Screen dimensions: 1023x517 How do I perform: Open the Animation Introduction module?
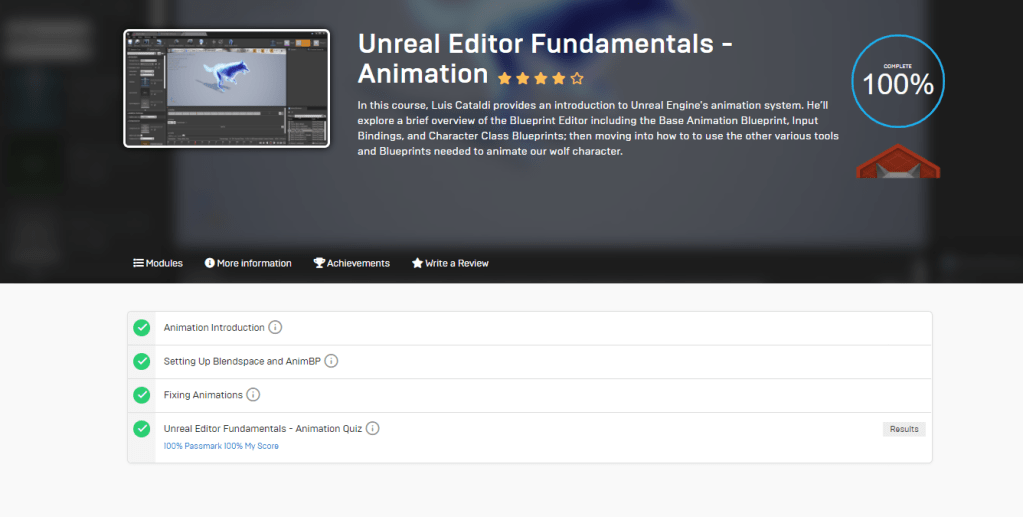214,328
